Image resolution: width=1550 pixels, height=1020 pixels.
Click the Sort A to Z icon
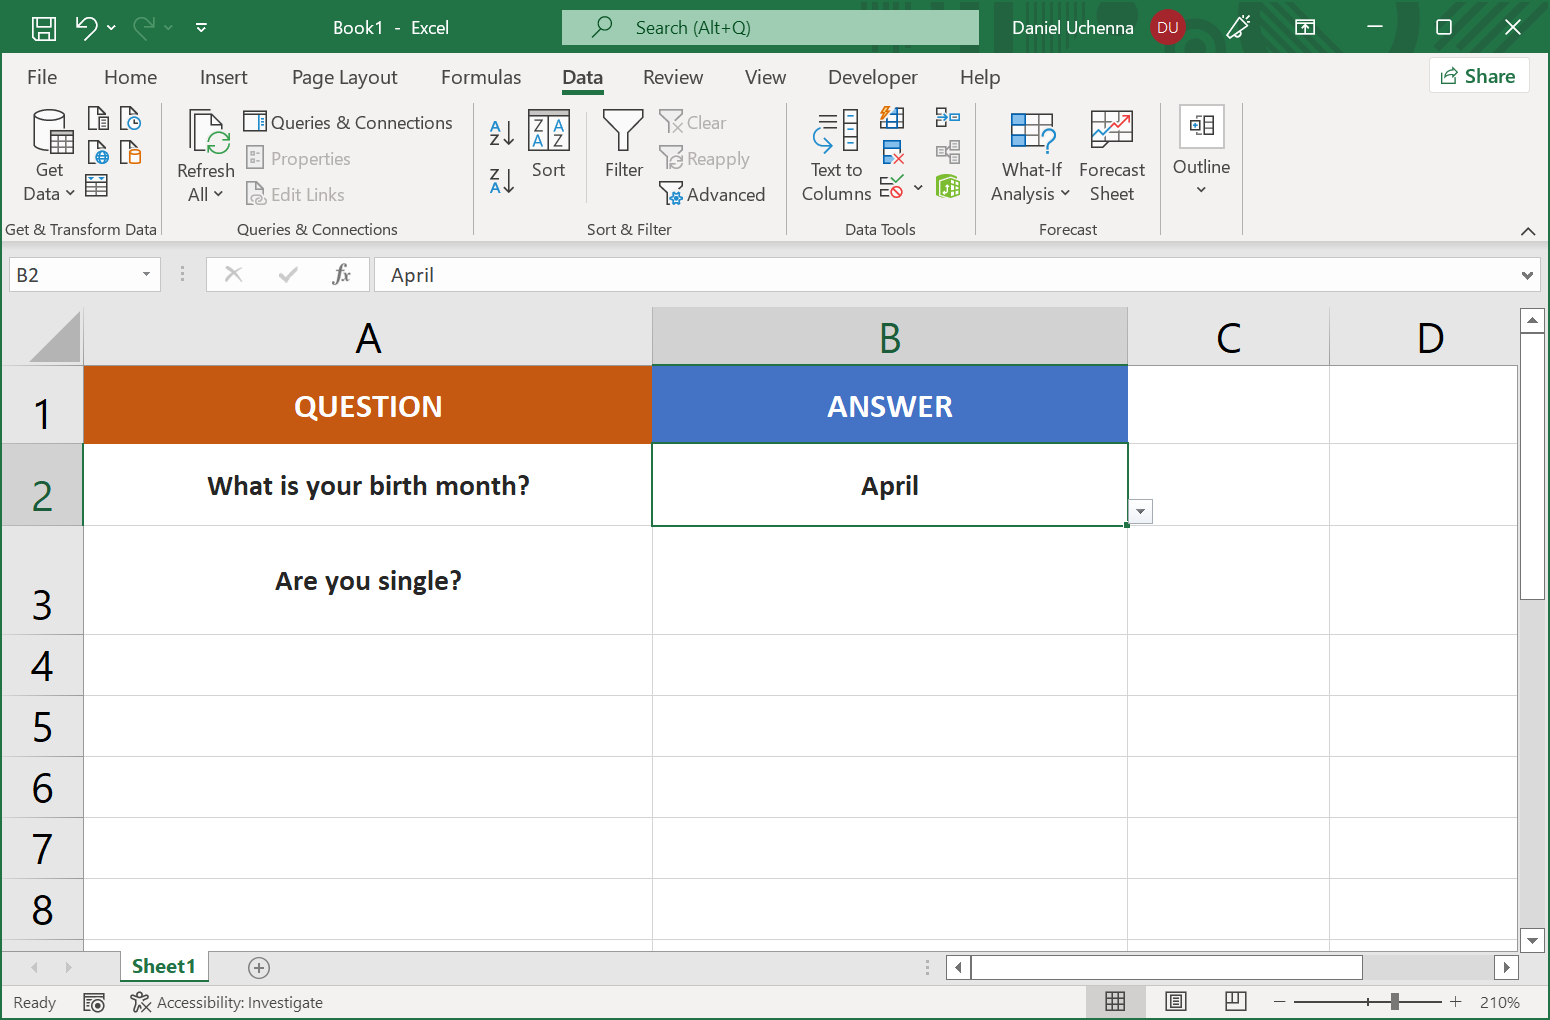coord(500,131)
